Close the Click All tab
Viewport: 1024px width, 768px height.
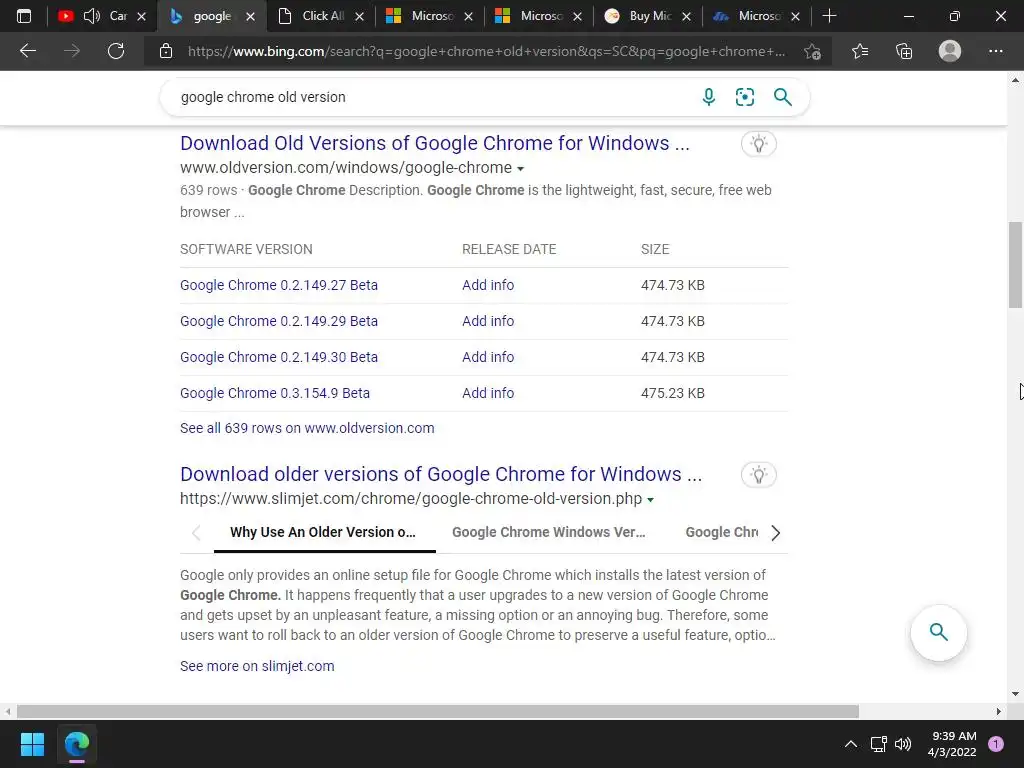click(x=359, y=16)
